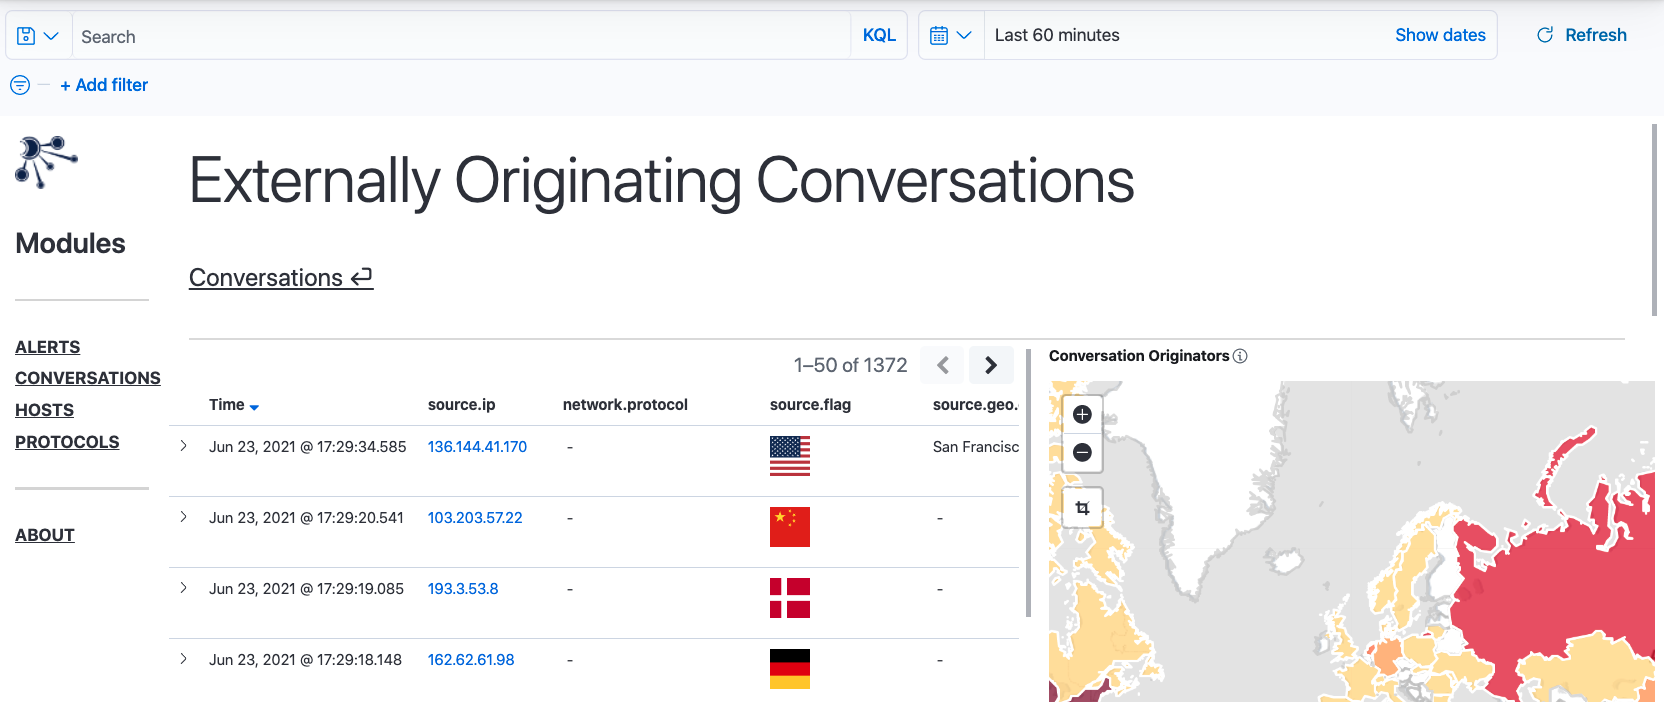Viewport: 1664px width, 702px height.
Task: Zoom out on the Conversation Originators map
Action: 1082,453
